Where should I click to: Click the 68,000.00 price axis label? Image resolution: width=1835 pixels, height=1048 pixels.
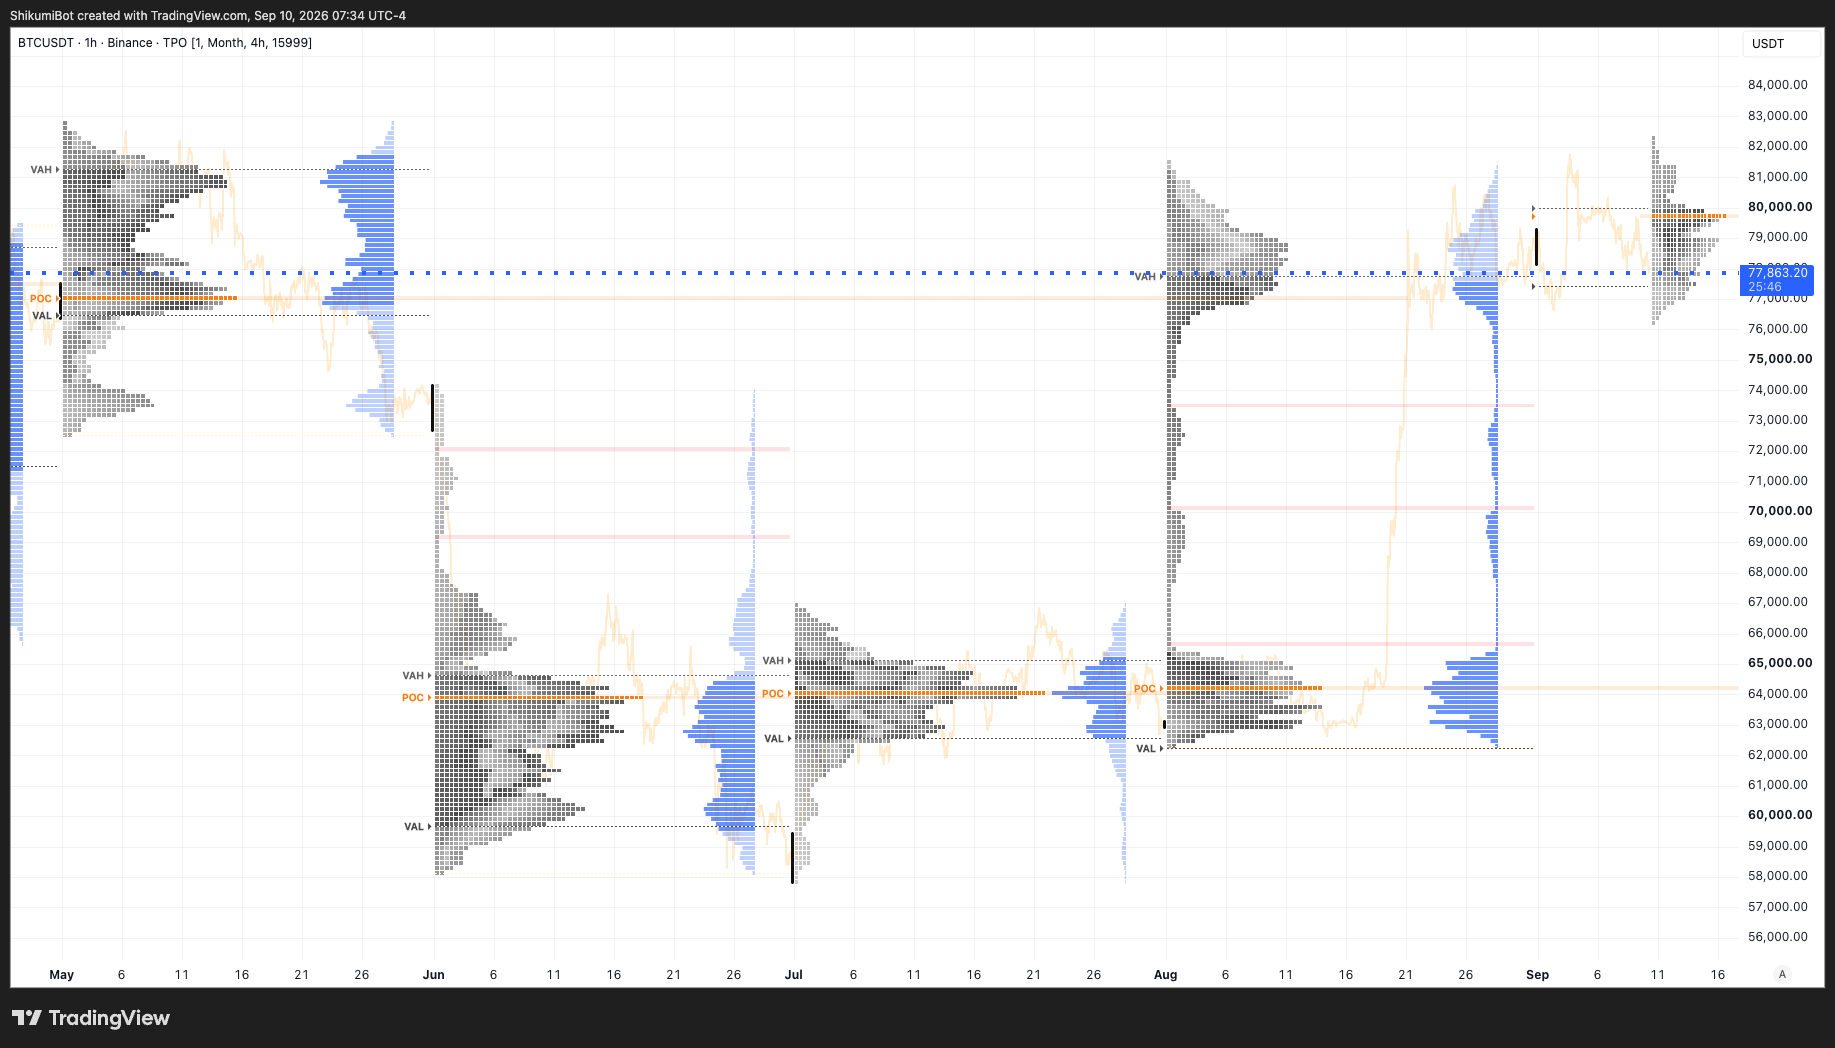pos(1778,572)
